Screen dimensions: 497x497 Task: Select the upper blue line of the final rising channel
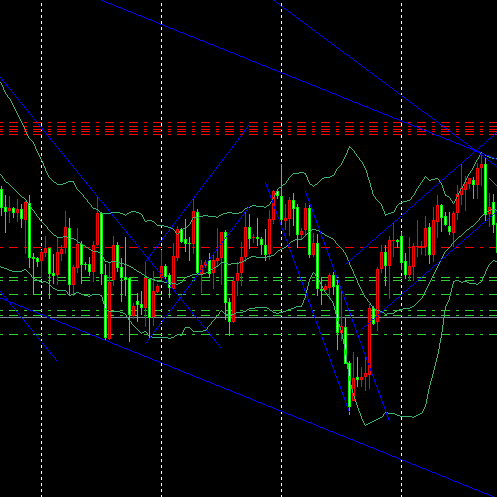[x=421, y=199]
